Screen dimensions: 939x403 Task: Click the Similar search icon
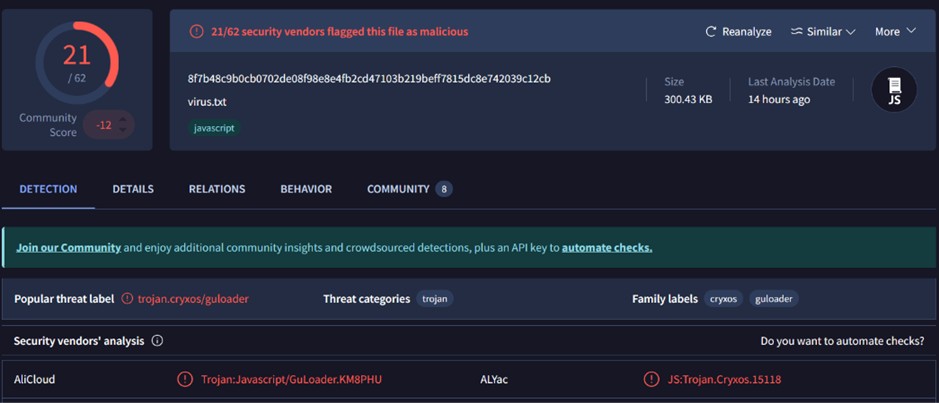(797, 31)
